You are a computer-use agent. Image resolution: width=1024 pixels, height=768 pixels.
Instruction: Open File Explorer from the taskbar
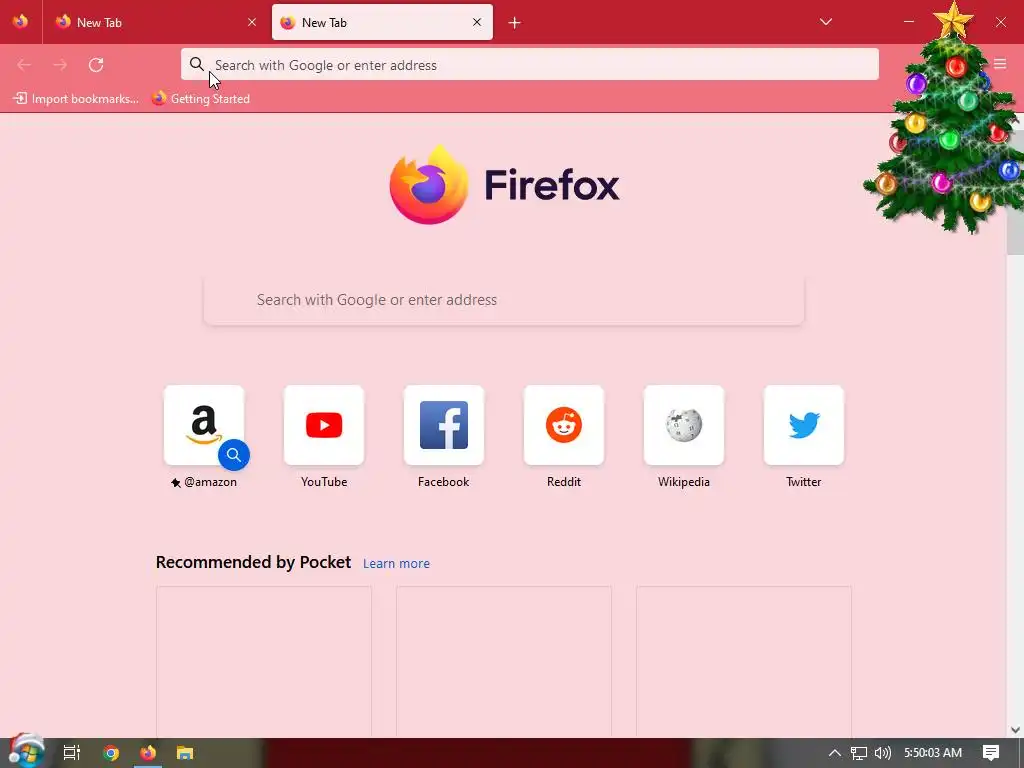point(185,753)
